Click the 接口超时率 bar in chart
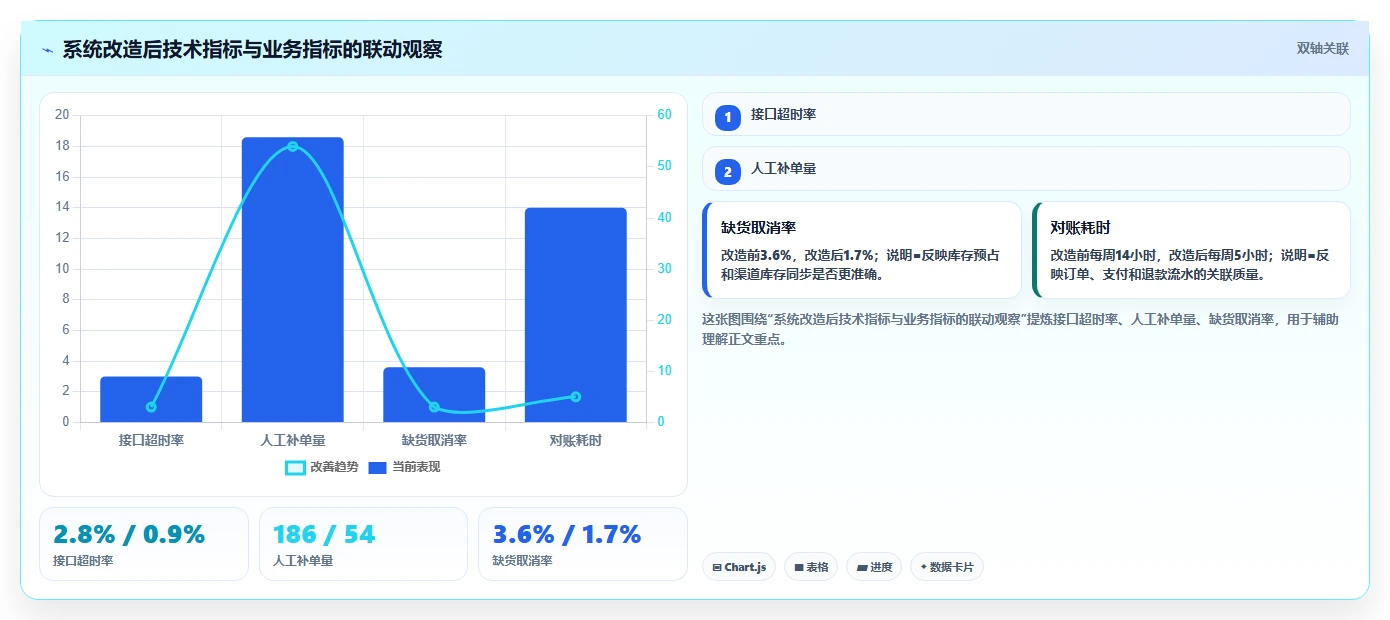This screenshot has height=620, width=1390. 151,399
